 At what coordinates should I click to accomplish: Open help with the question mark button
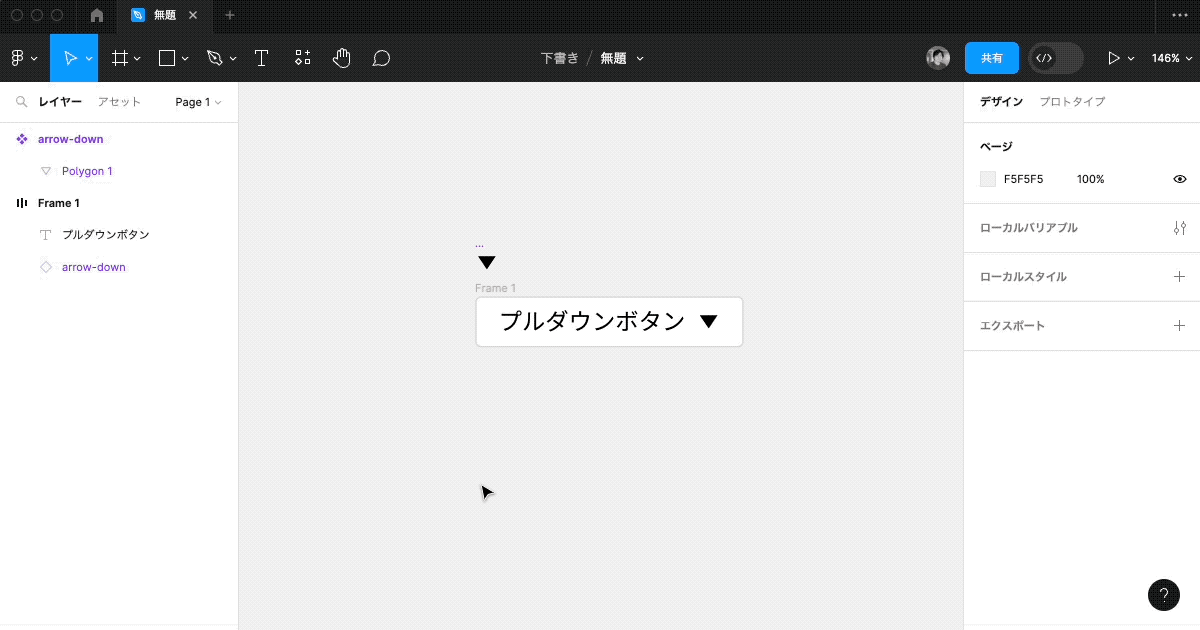[1163, 594]
